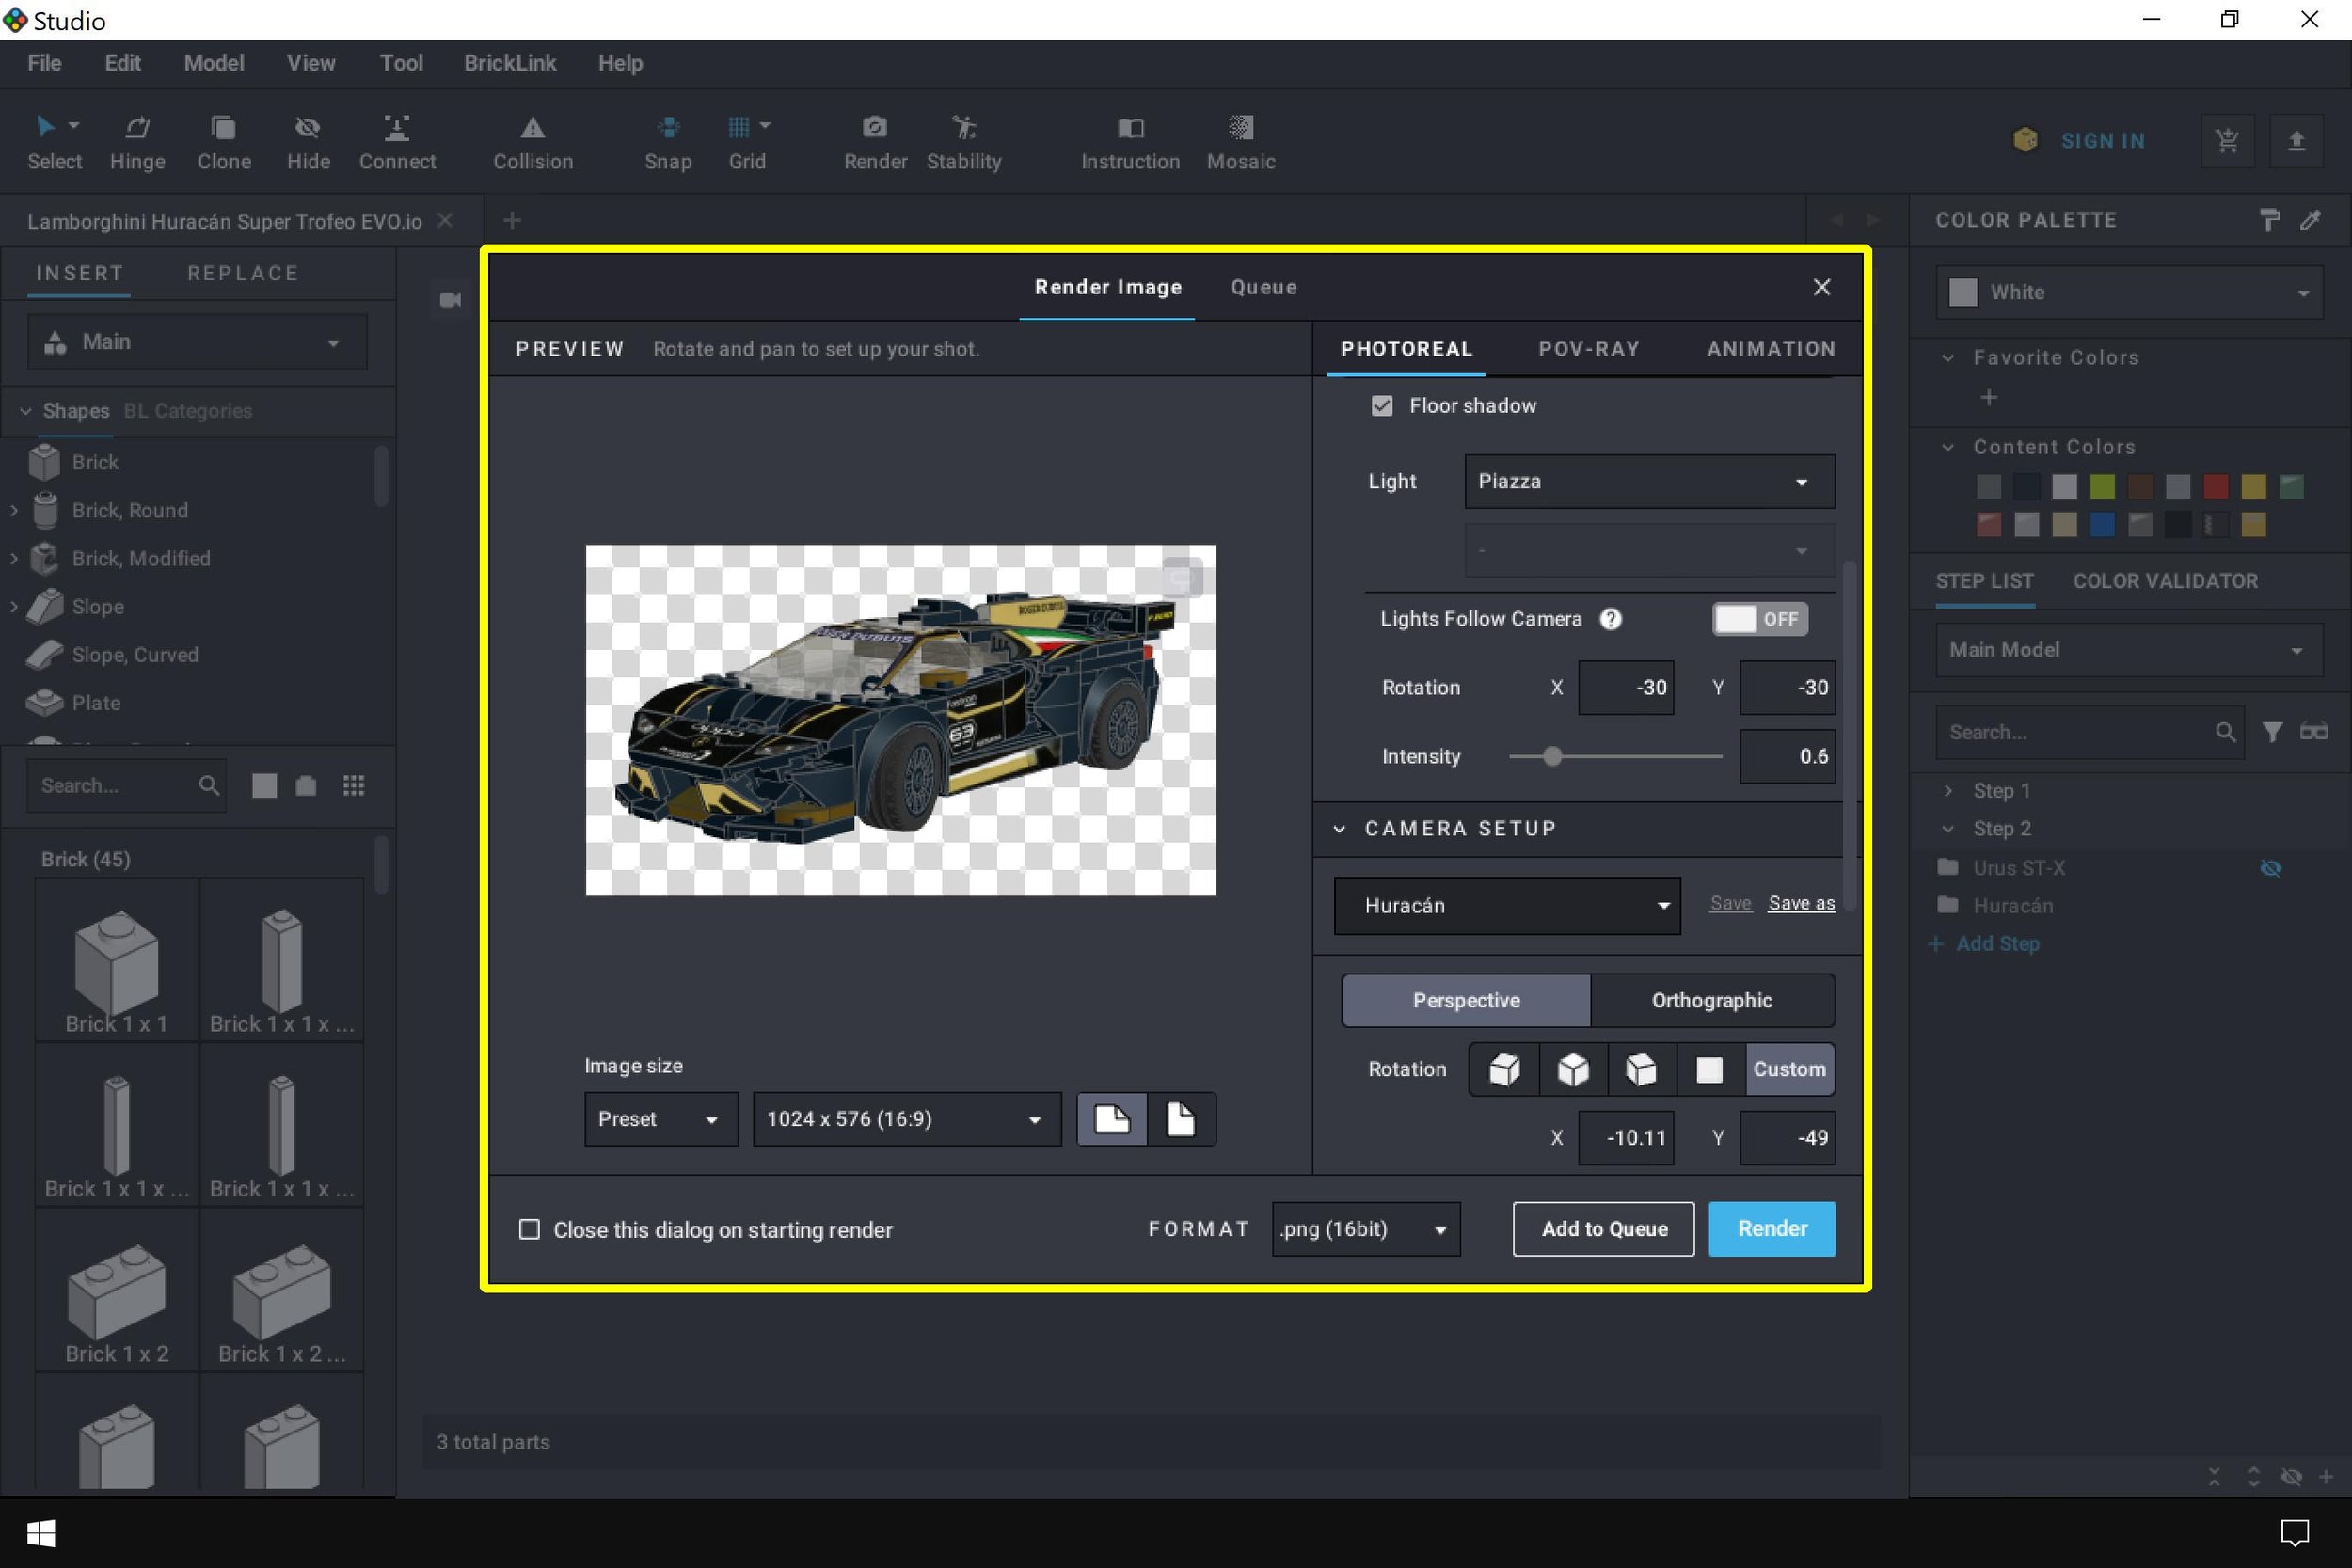2352x1568 pixels.
Task: Activate the Clone tool
Action: pos(224,142)
